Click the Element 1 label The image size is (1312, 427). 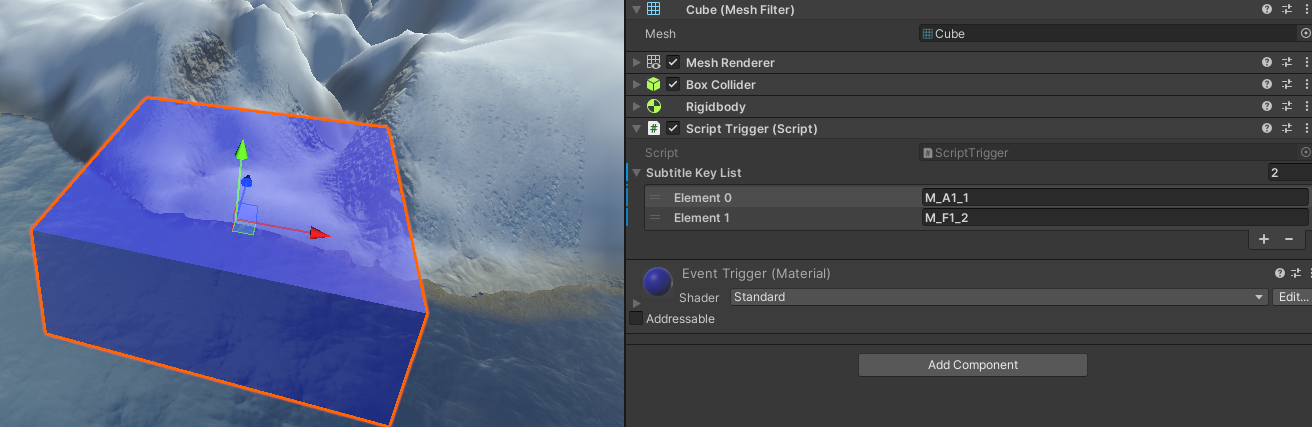tap(702, 218)
